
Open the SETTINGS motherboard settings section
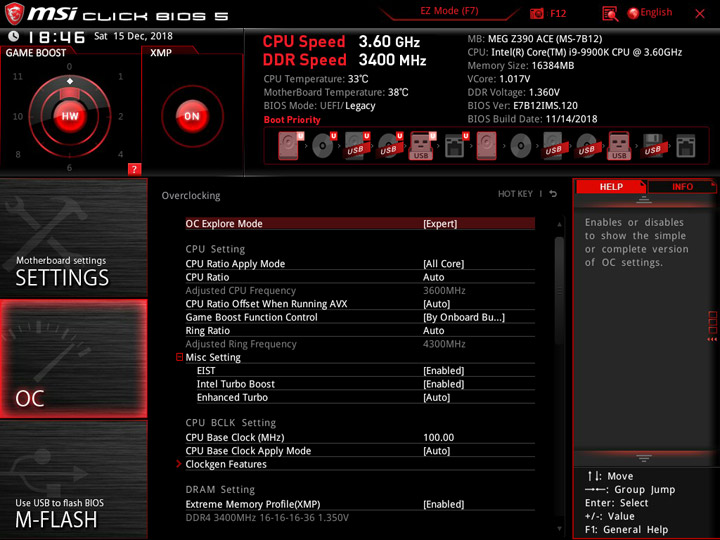click(x=73, y=238)
